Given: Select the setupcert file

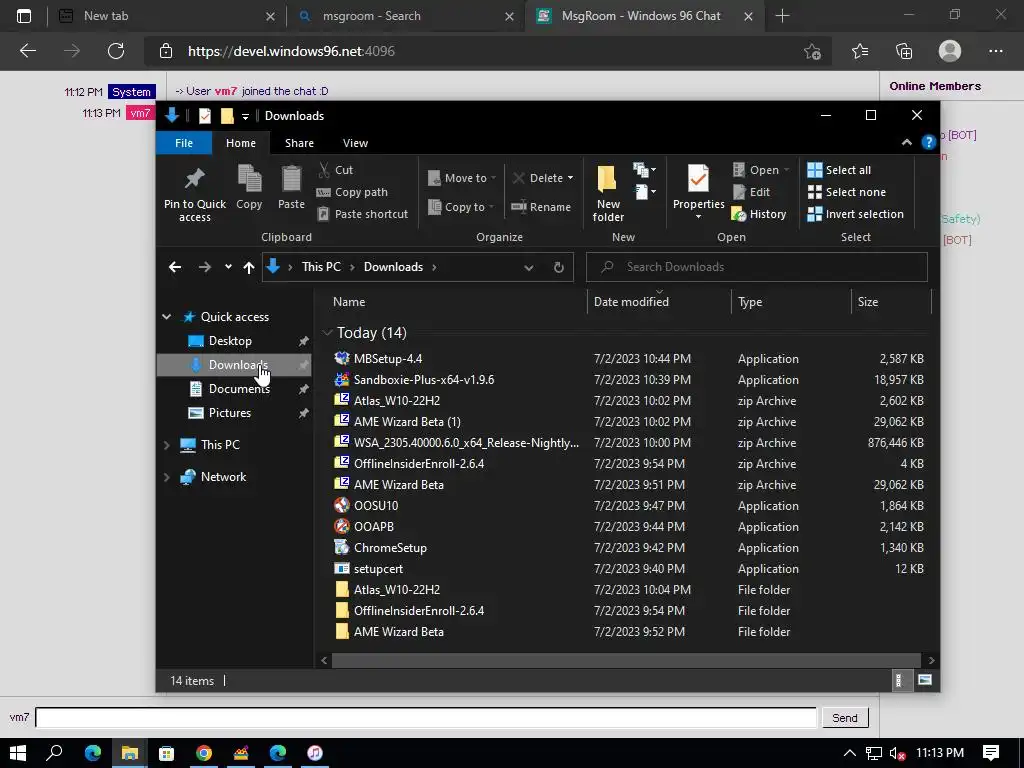Looking at the screenshot, I should click(x=378, y=569).
